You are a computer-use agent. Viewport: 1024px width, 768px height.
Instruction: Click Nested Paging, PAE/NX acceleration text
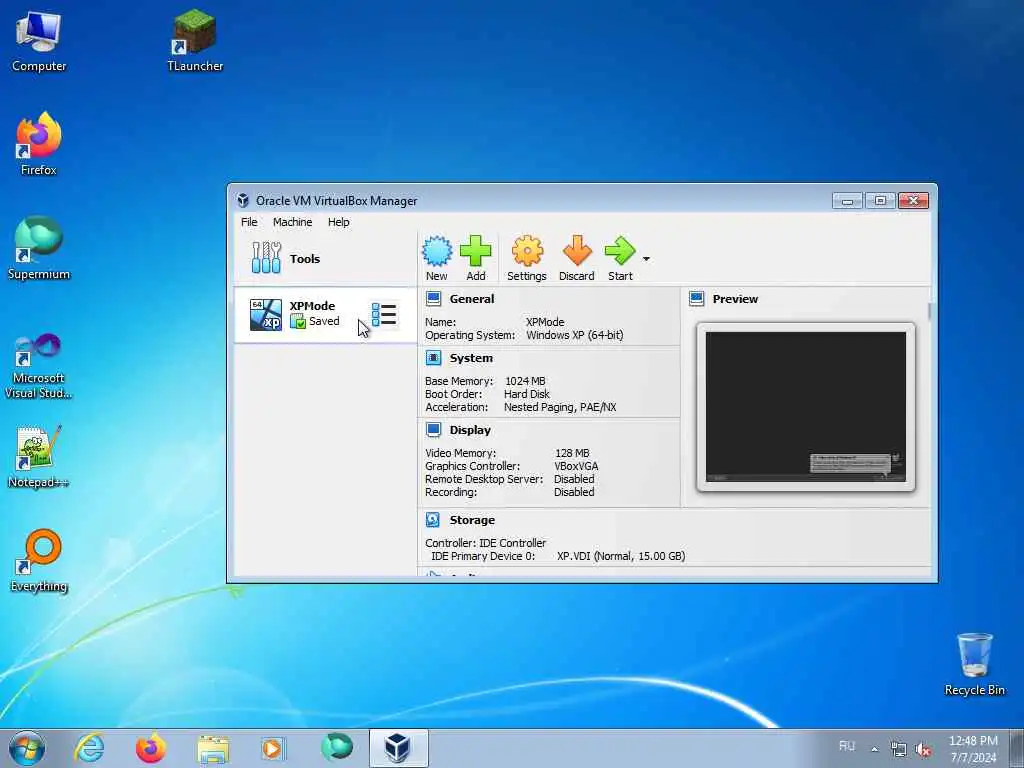tap(560, 407)
